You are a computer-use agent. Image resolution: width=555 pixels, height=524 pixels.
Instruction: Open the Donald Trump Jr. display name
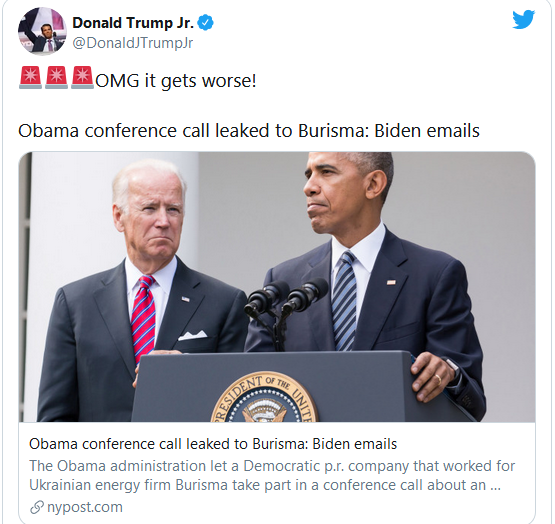pos(133,23)
